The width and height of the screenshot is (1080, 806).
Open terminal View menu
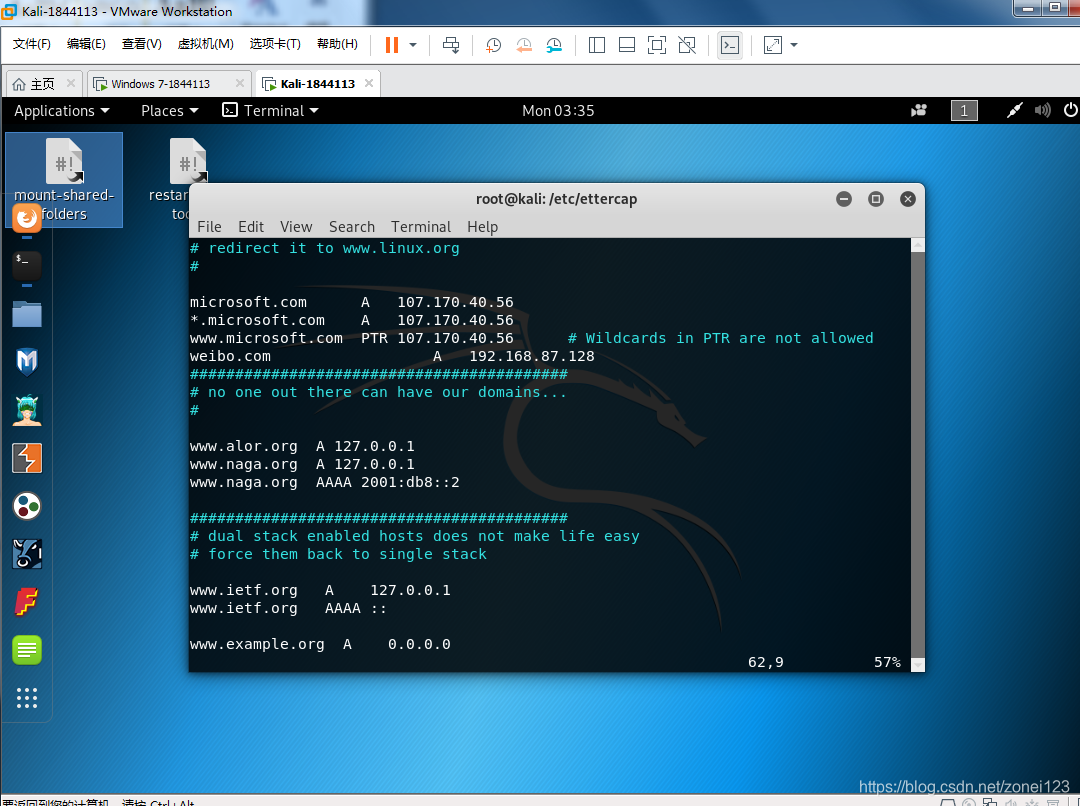pos(296,227)
